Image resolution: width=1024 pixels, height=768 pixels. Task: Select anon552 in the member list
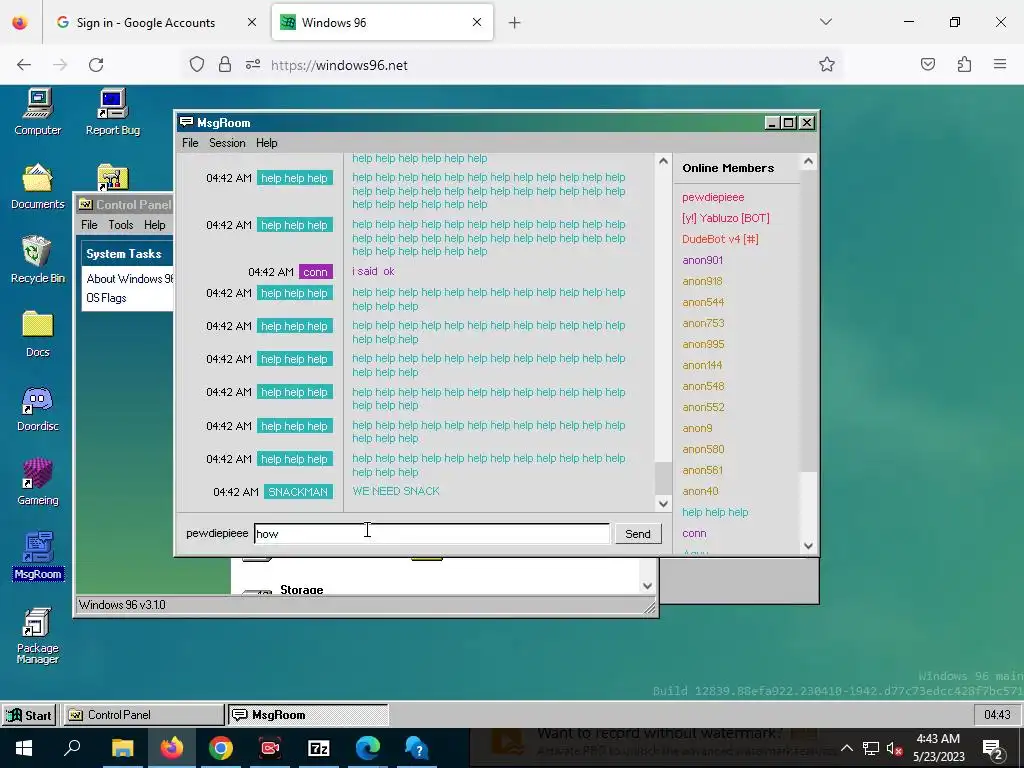(703, 407)
